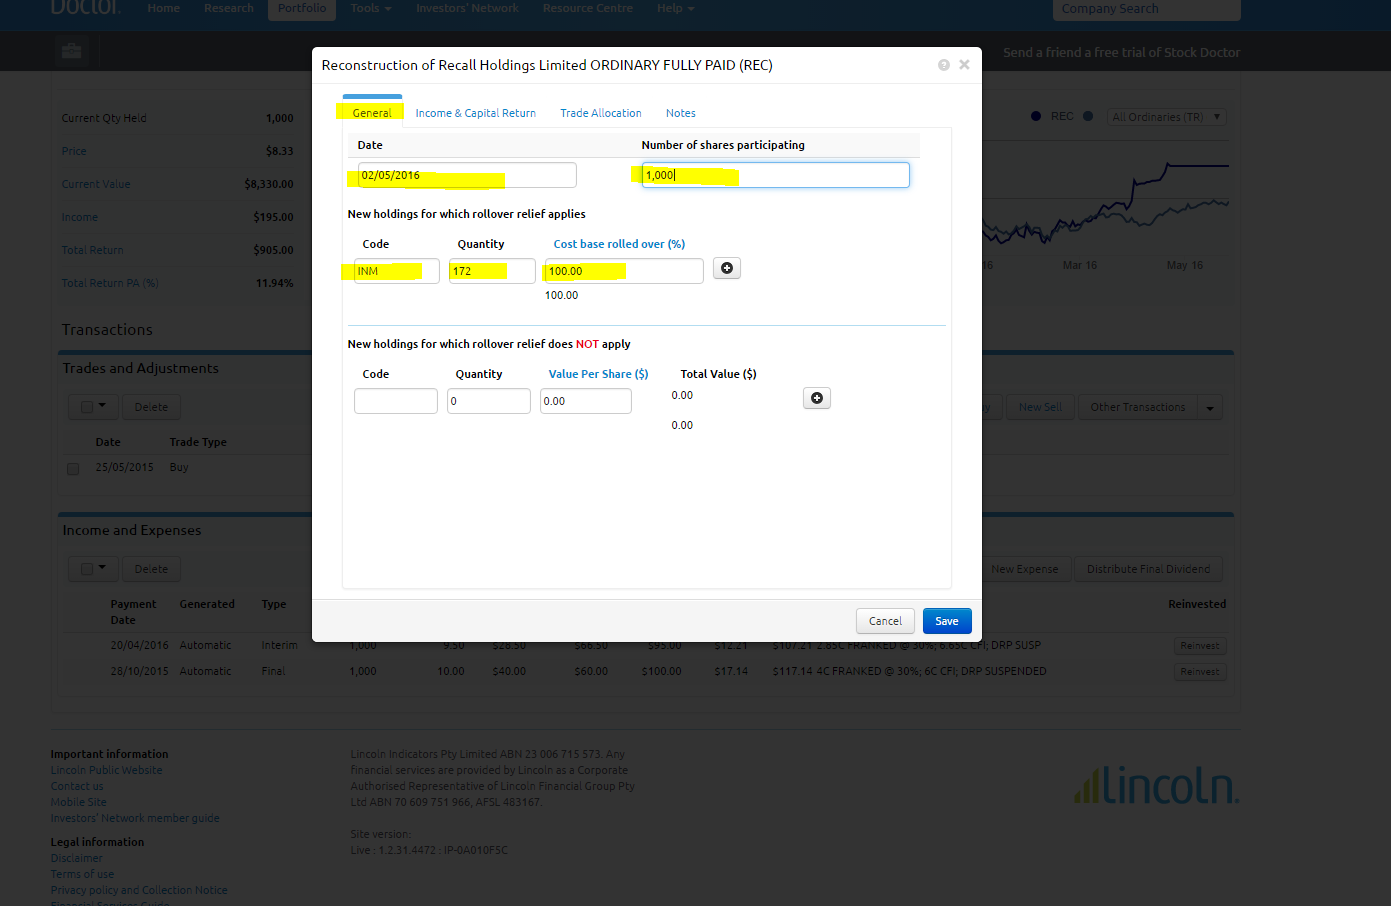Cancel the reconstruction dialog

point(885,621)
